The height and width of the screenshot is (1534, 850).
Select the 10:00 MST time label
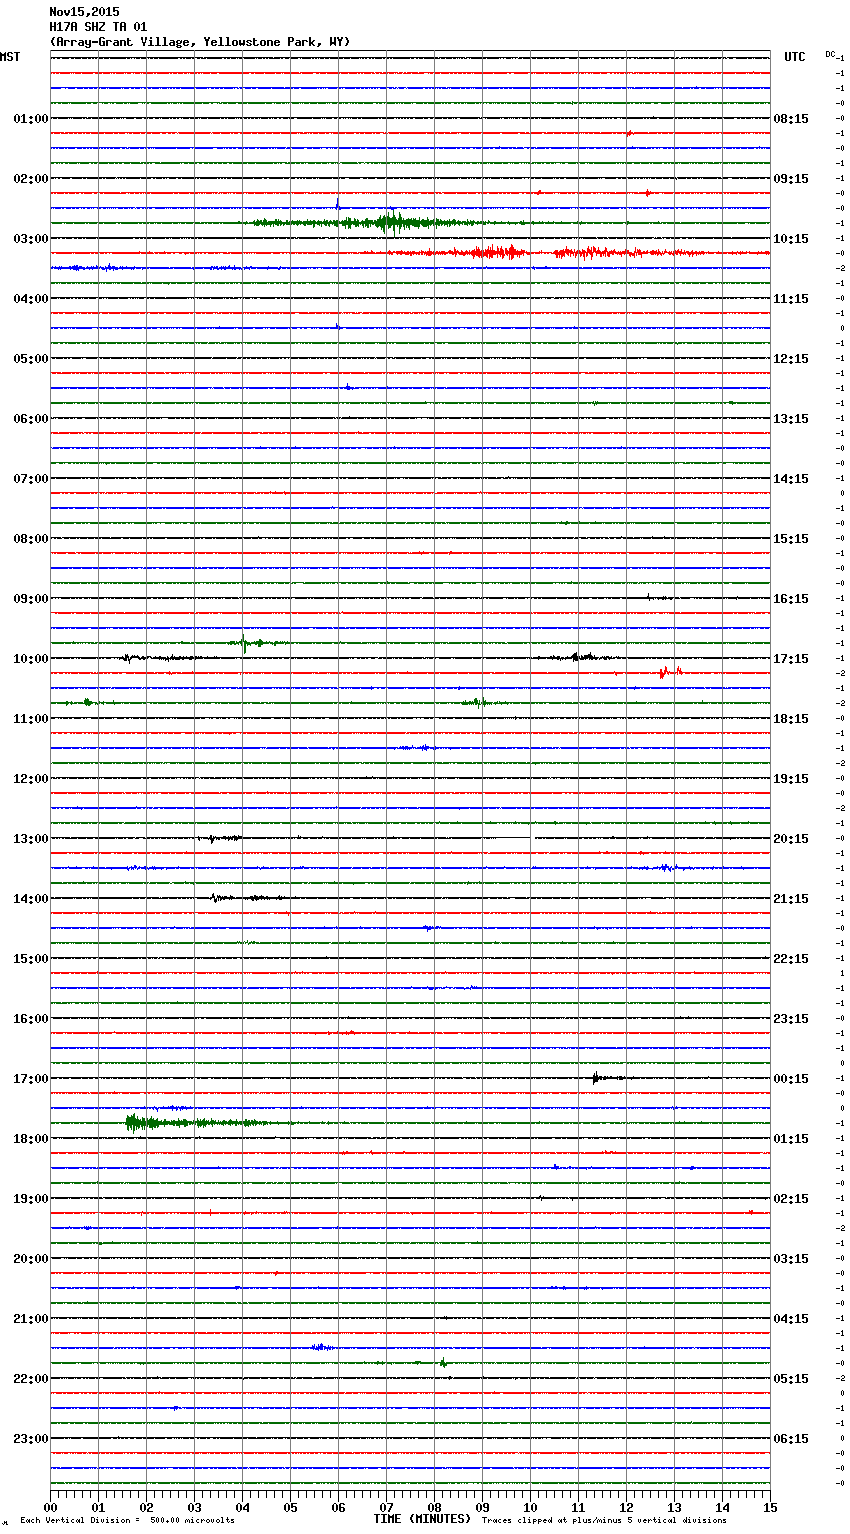pyautogui.click(x=31, y=659)
